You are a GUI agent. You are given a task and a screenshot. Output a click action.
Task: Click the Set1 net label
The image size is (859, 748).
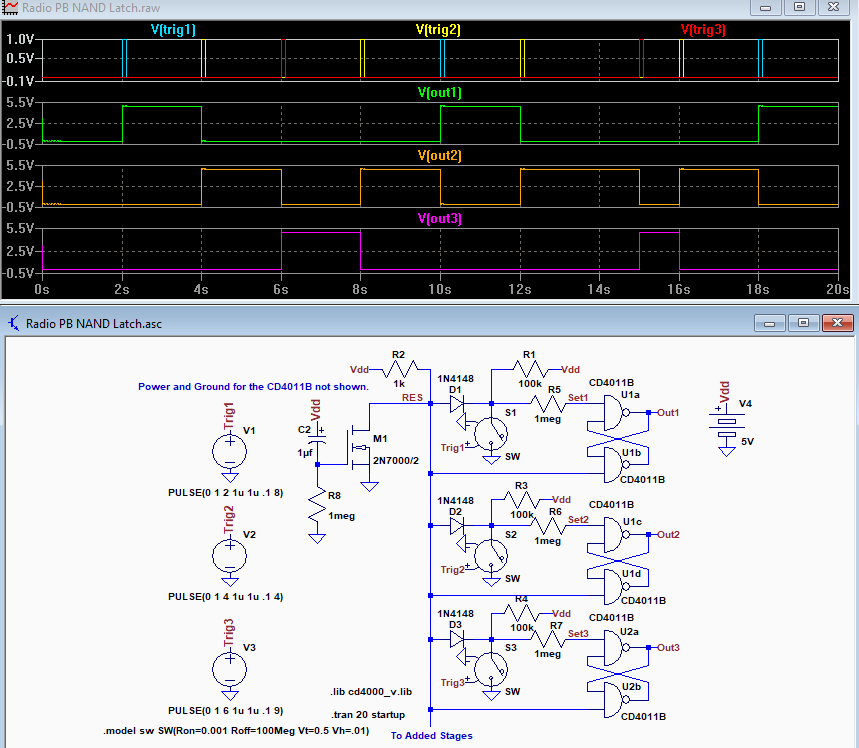click(x=578, y=397)
